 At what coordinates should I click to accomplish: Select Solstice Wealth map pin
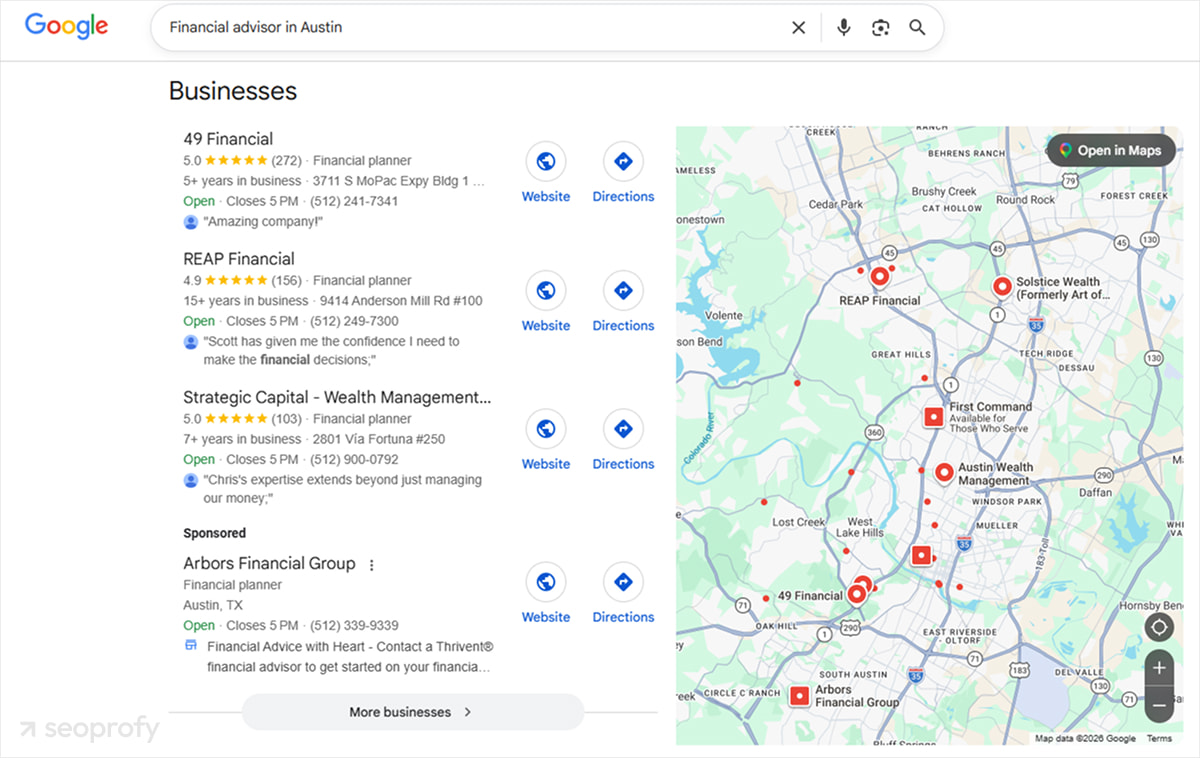tap(1002, 286)
